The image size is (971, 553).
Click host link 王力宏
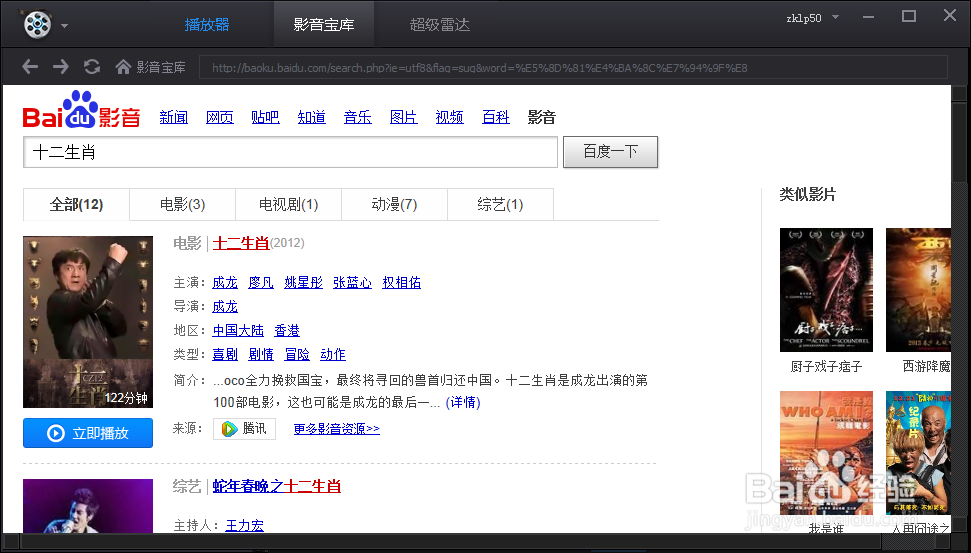coord(244,526)
